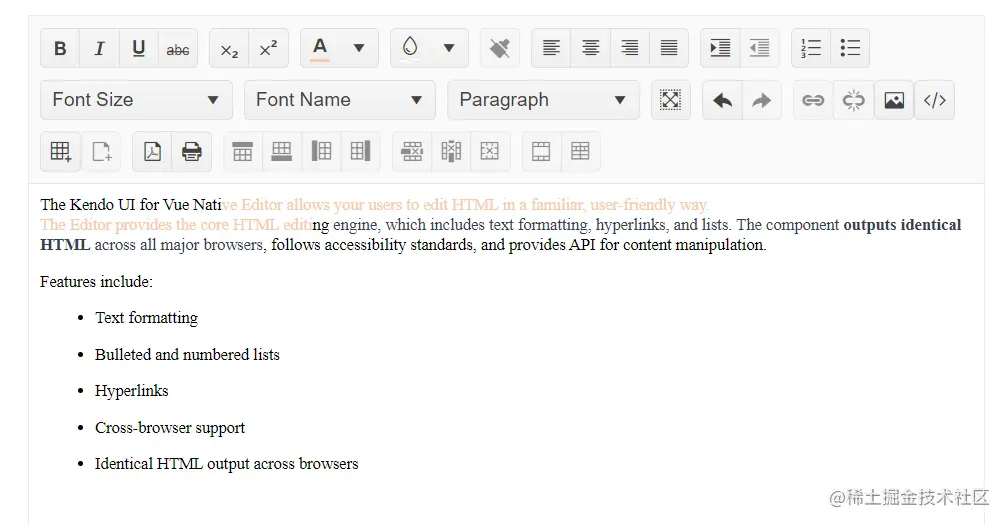
Task: Toggle Italic formatting
Action: pos(100,48)
